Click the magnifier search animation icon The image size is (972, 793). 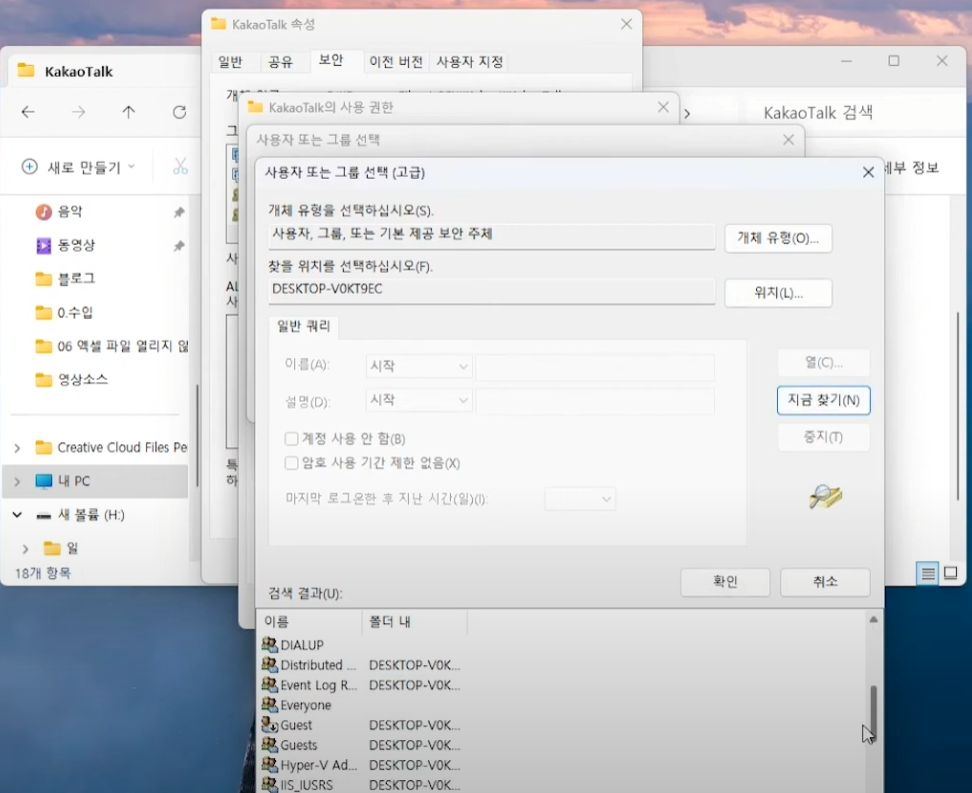click(x=825, y=496)
